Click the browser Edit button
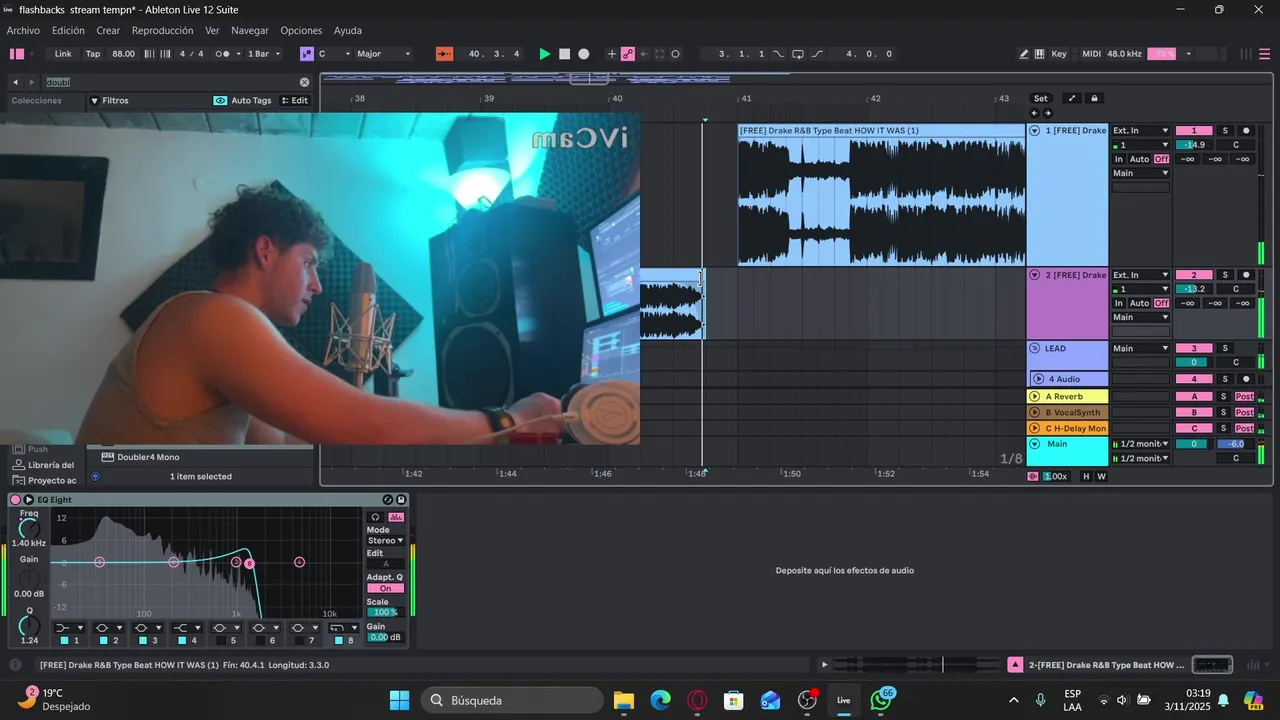The height and width of the screenshot is (720, 1280). tap(294, 100)
